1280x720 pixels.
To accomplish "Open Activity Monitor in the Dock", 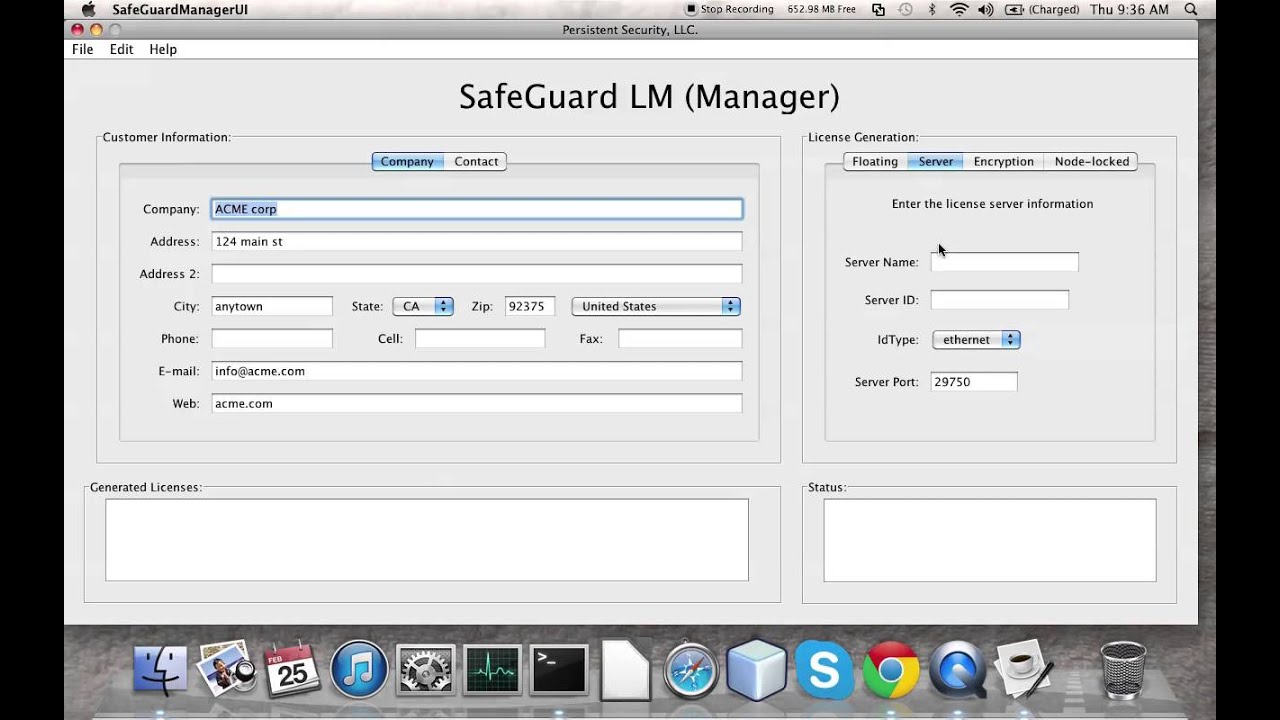I will click(x=492, y=669).
